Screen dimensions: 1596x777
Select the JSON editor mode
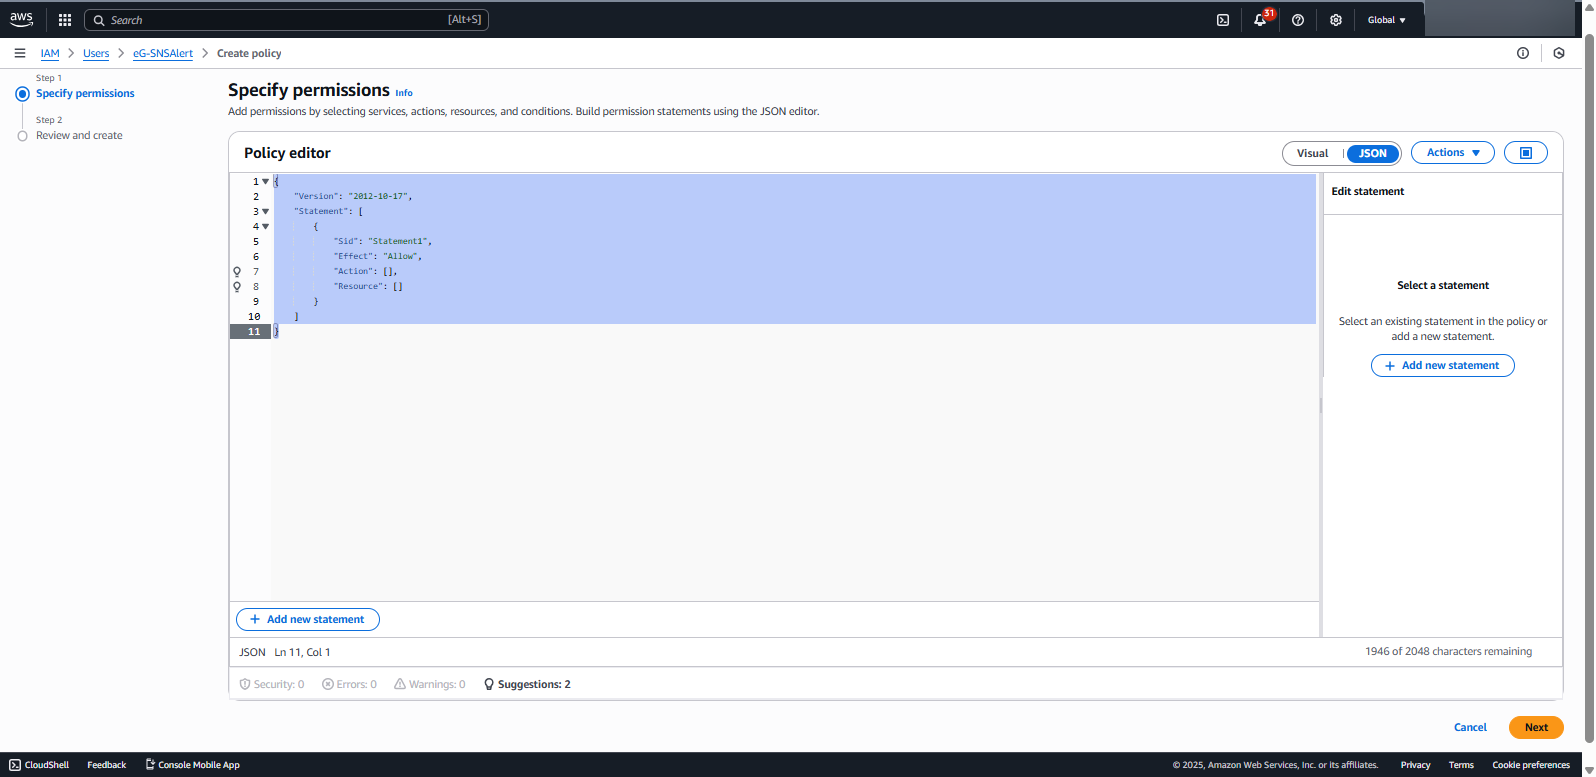click(x=1372, y=153)
